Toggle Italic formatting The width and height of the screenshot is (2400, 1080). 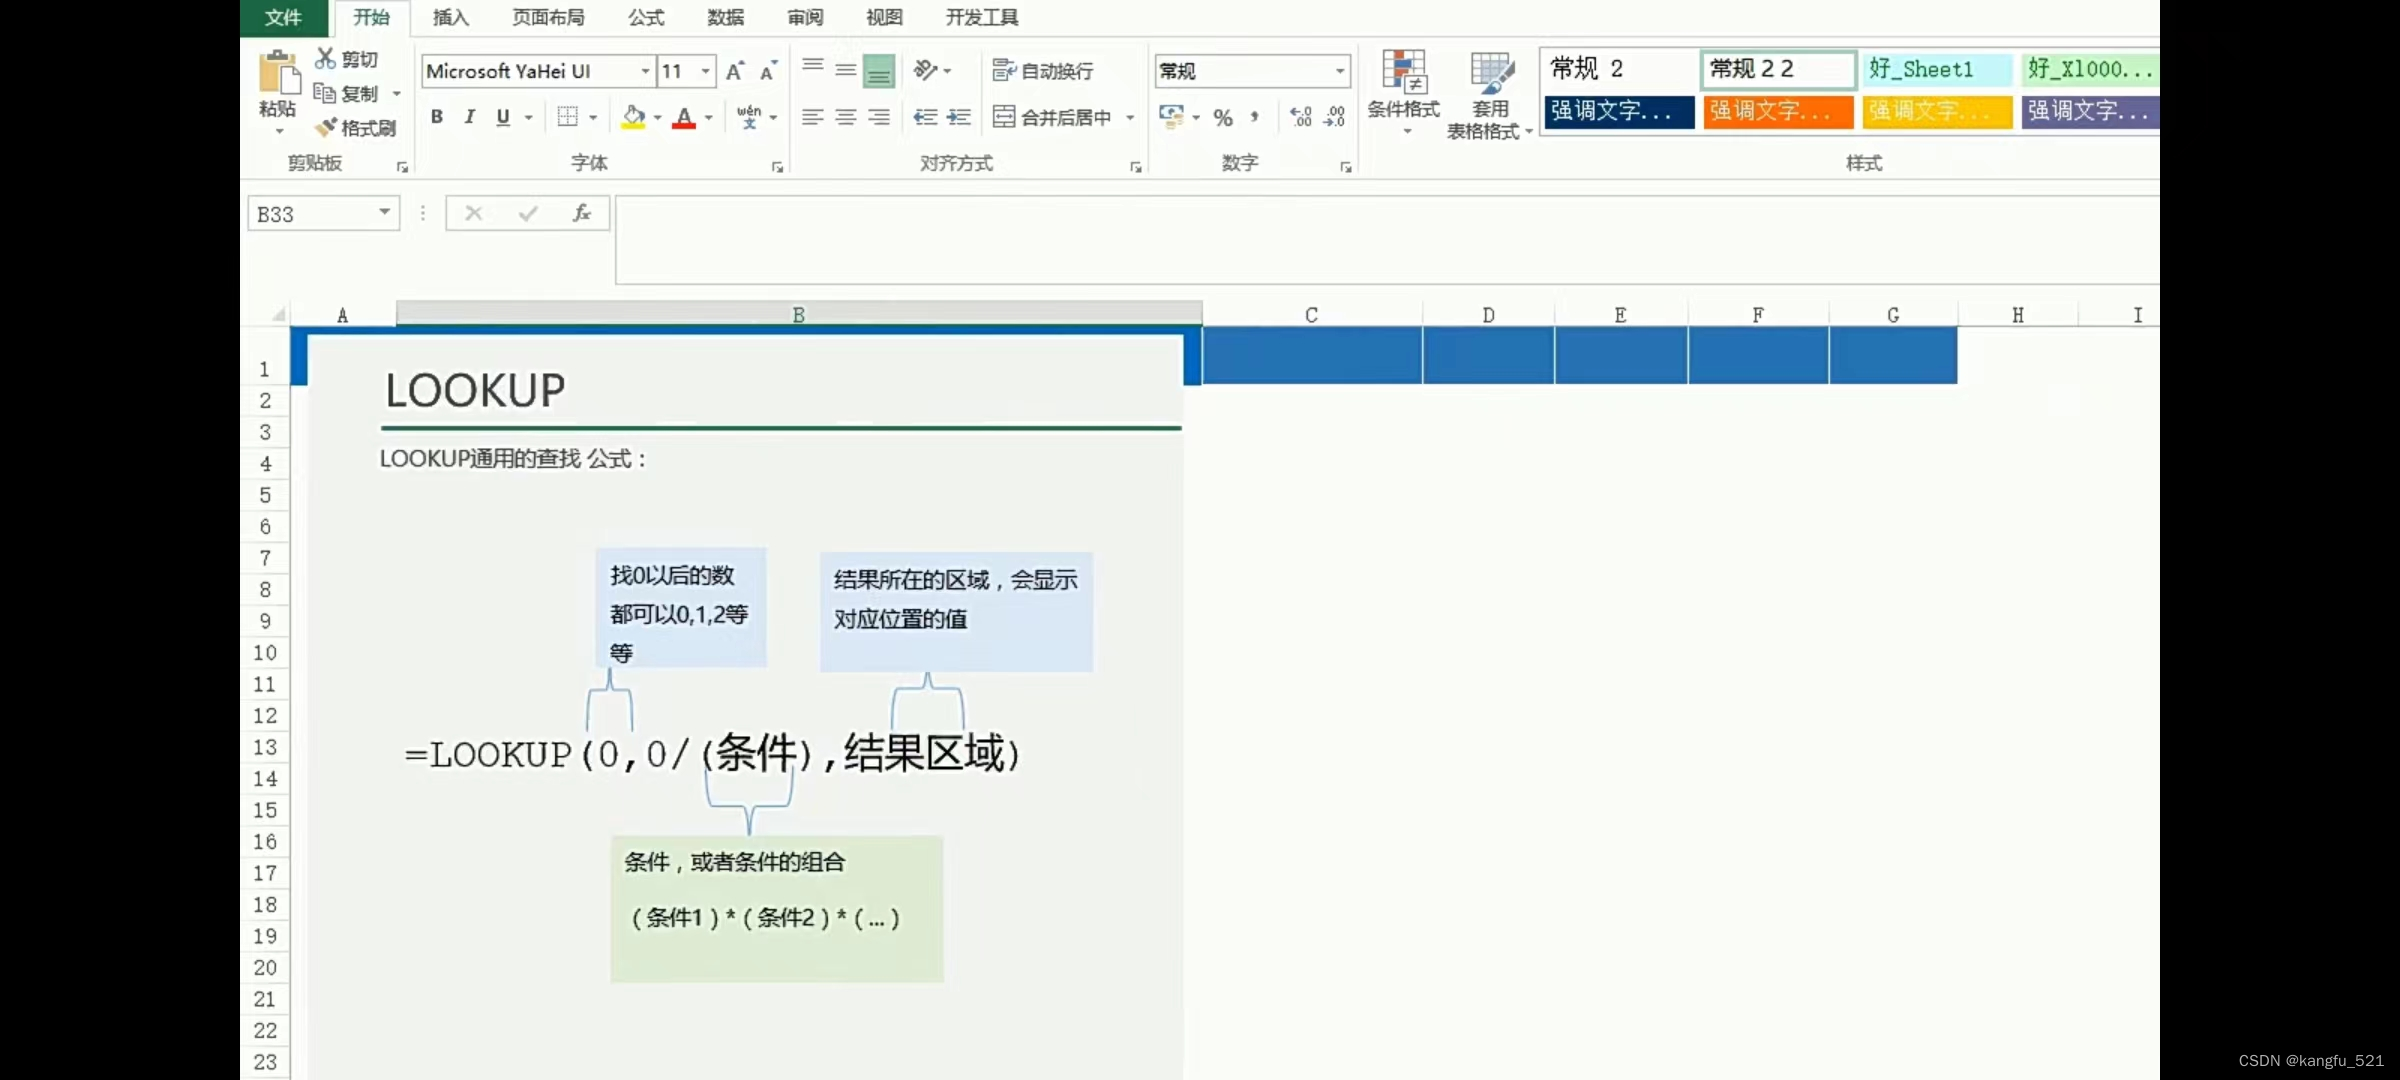point(469,117)
